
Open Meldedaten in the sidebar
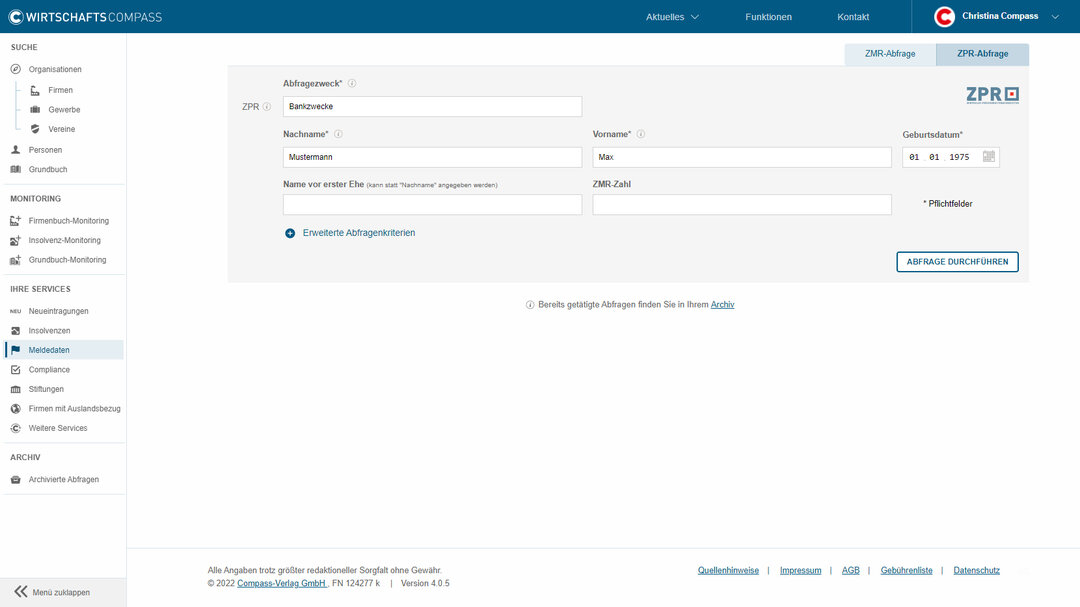[x=63, y=350]
